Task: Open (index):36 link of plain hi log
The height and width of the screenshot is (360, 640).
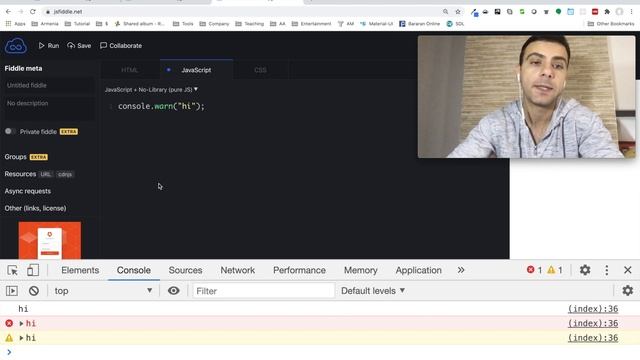Action: [593, 309]
